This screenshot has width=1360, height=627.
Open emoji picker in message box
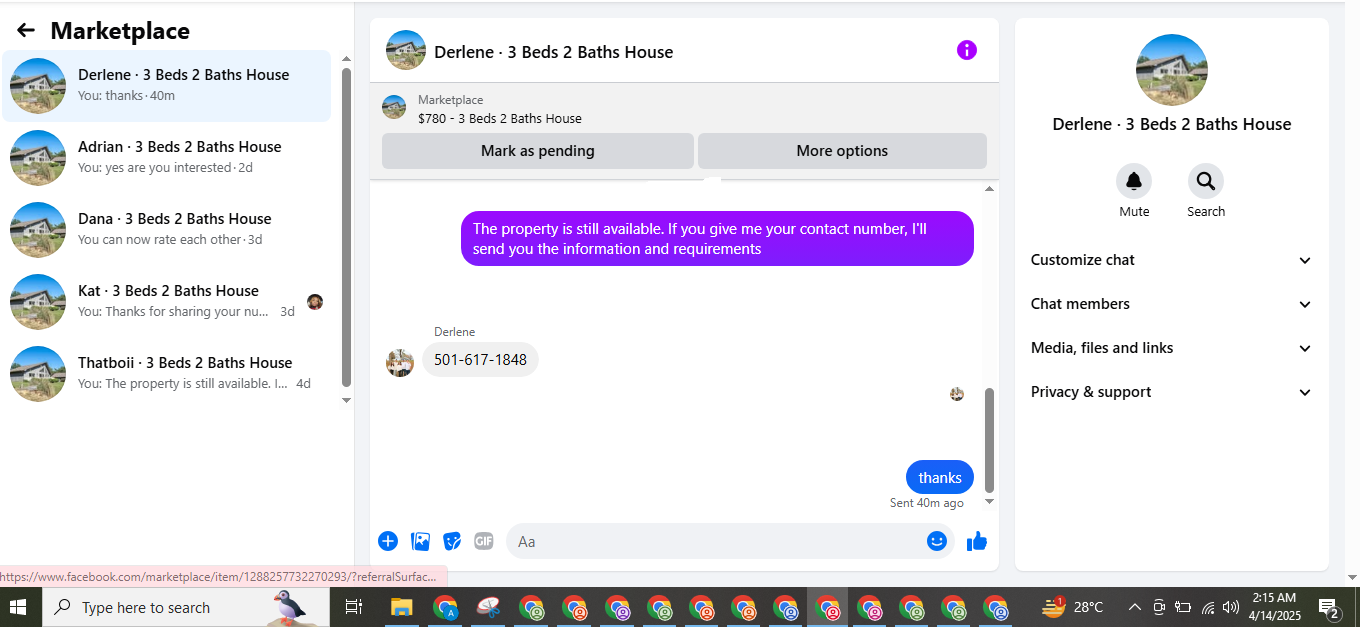(x=937, y=541)
